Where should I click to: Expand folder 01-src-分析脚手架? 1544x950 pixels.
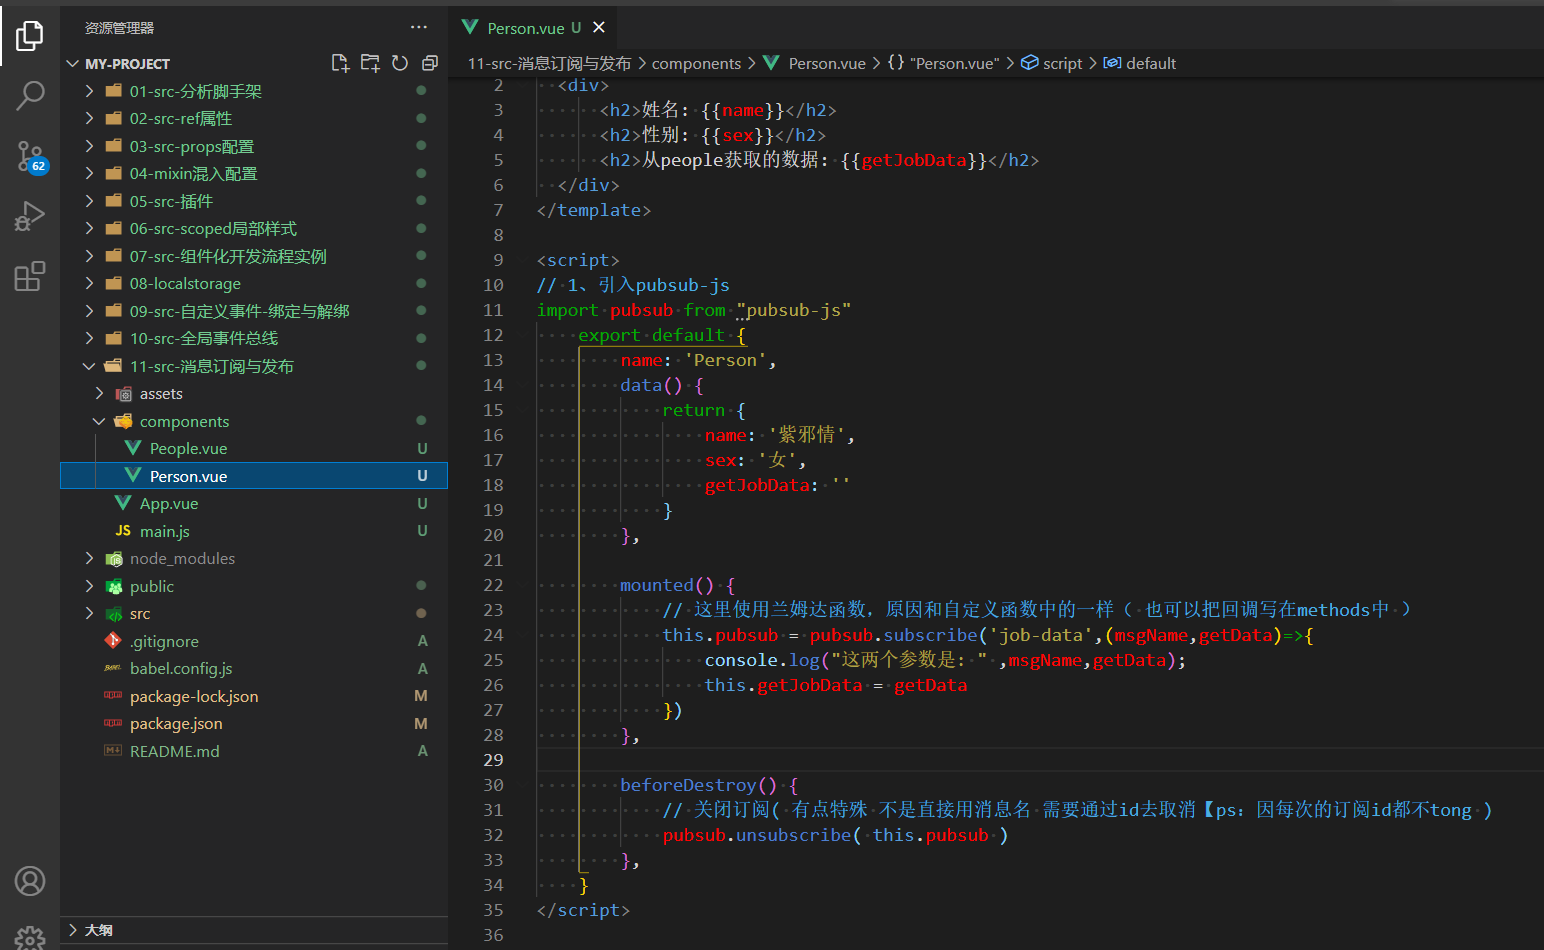(x=89, y=91)
